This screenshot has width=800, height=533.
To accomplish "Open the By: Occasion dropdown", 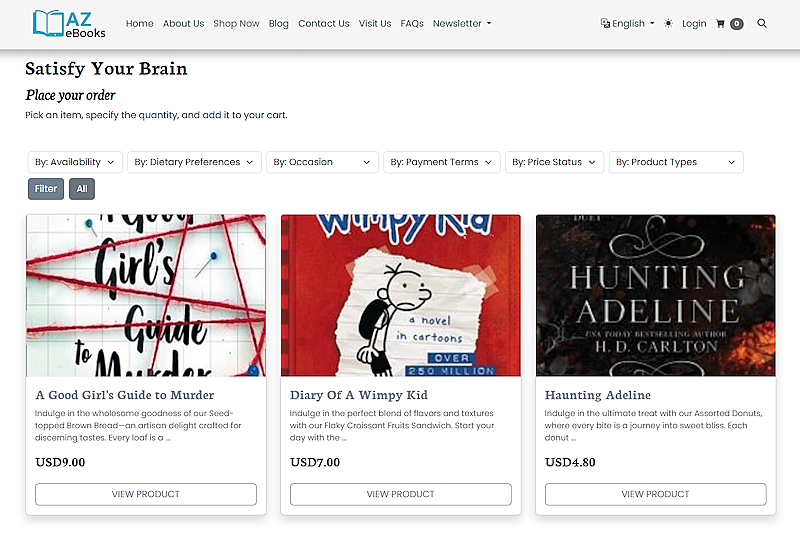I will pos(322,162).
